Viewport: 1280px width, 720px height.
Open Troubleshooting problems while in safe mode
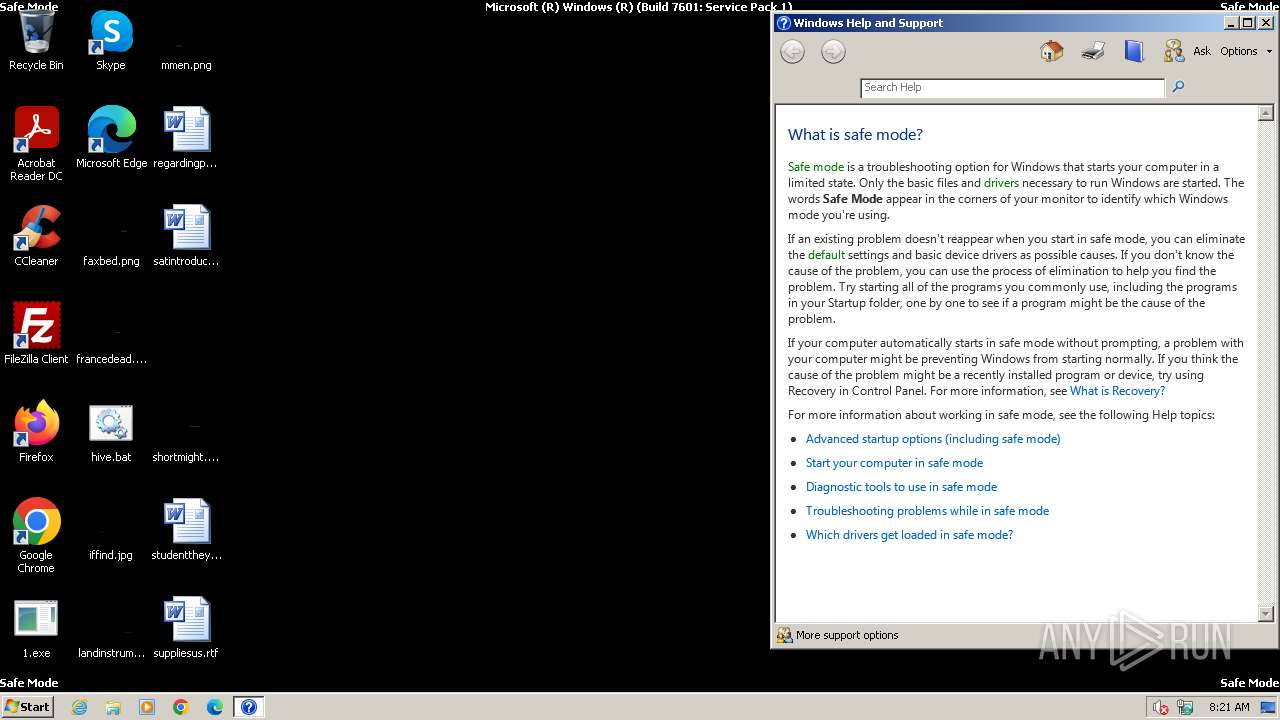[927, 511]
